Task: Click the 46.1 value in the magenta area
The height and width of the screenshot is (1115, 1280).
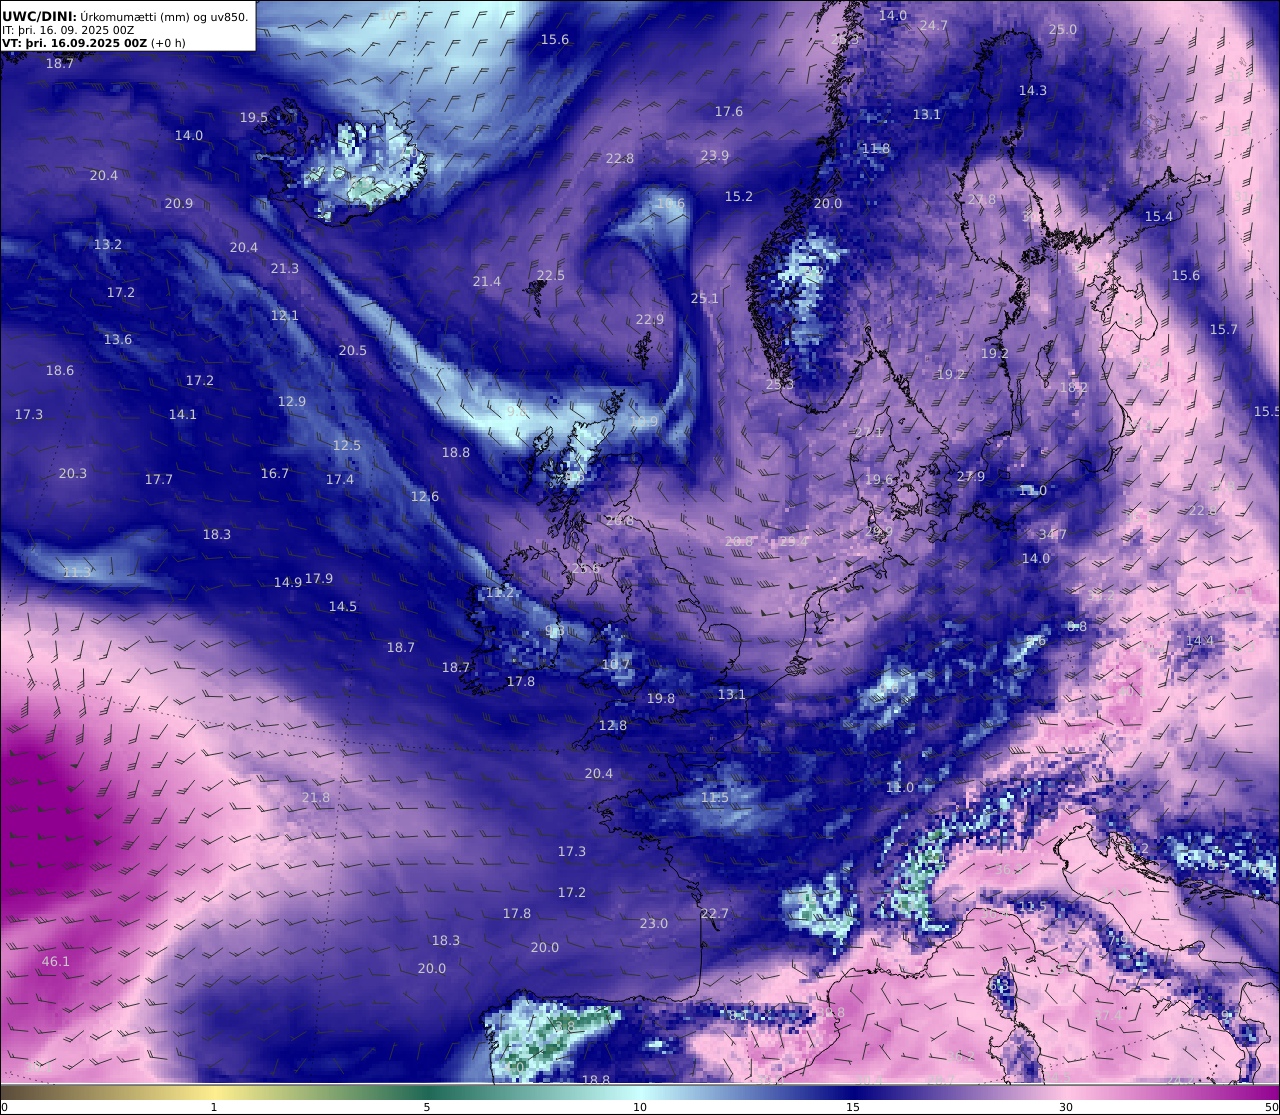Action: tap(56, 962)
